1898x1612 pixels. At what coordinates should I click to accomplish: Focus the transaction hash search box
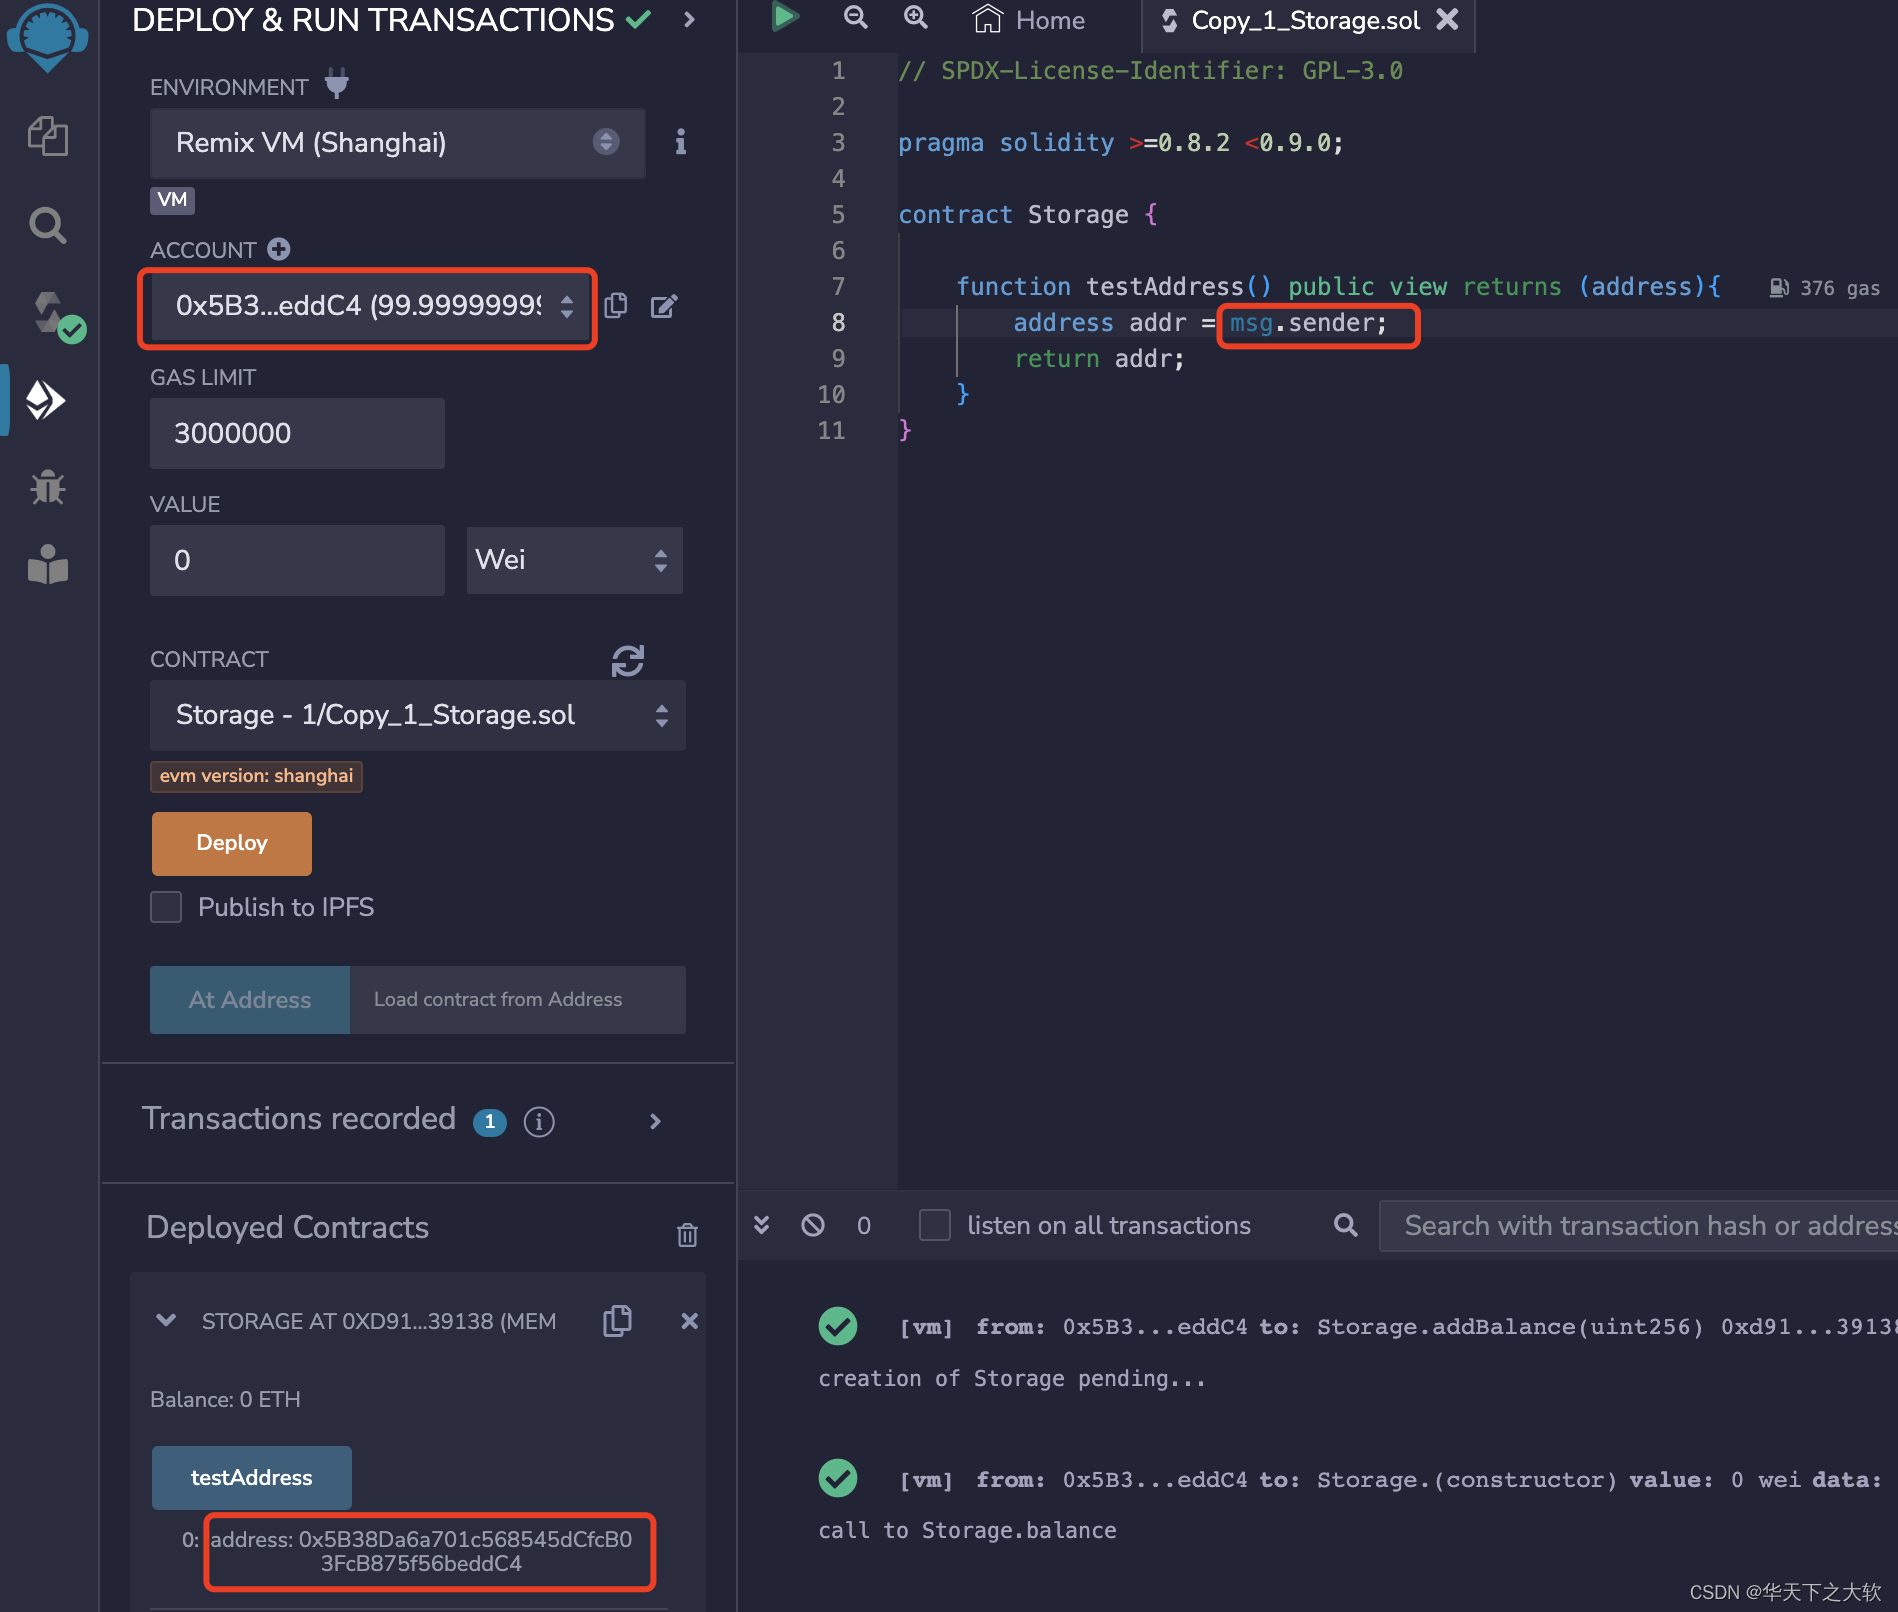click(x=1638, y=1225)
